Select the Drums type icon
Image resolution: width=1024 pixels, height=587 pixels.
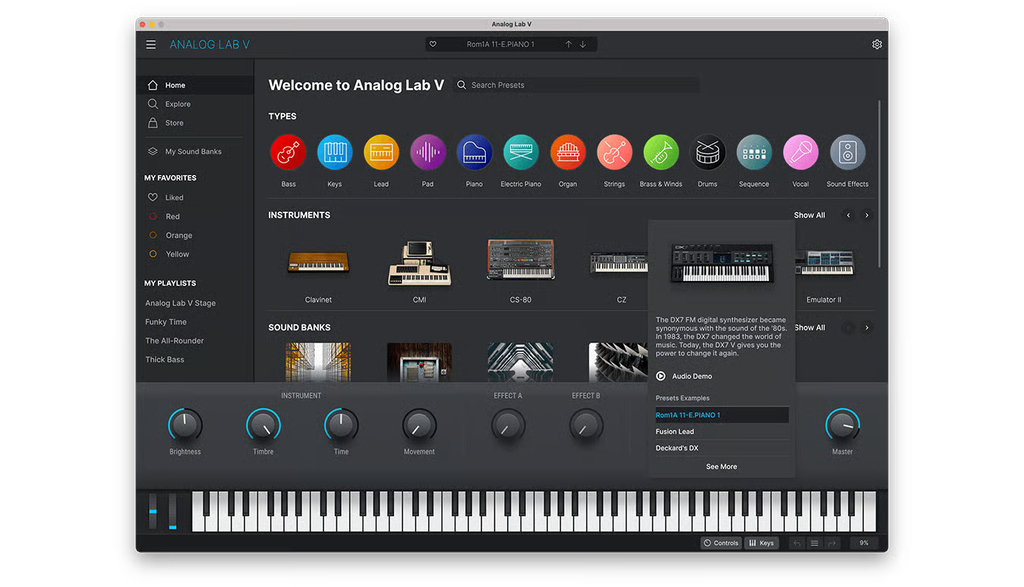click(707, 153)
